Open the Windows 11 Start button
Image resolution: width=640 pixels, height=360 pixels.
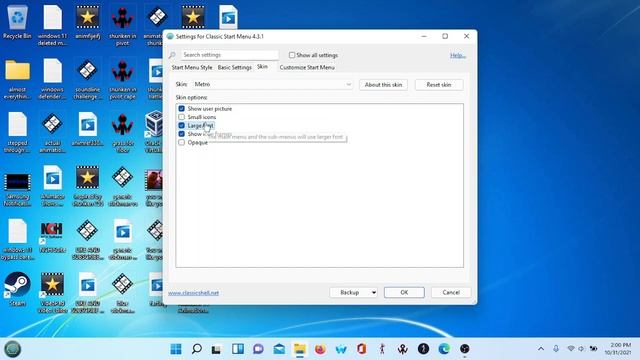coord(176,349)
